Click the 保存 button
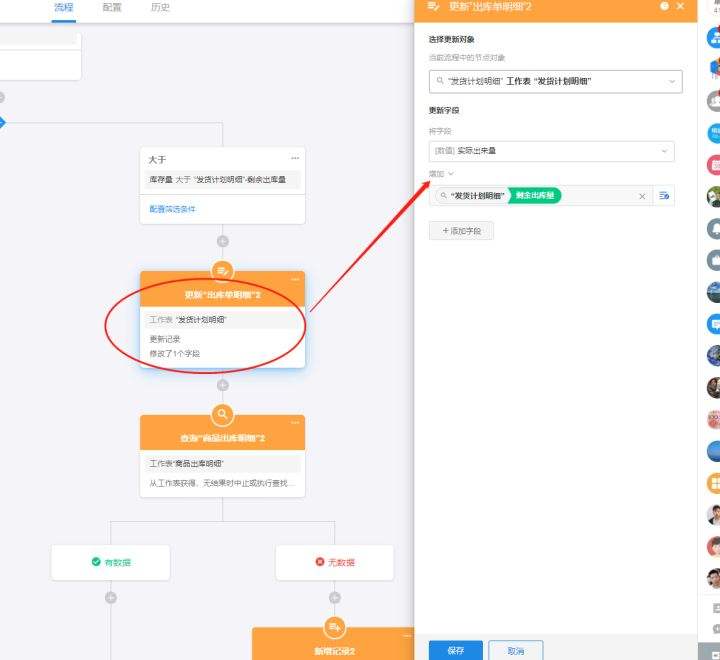 (455, 650)
